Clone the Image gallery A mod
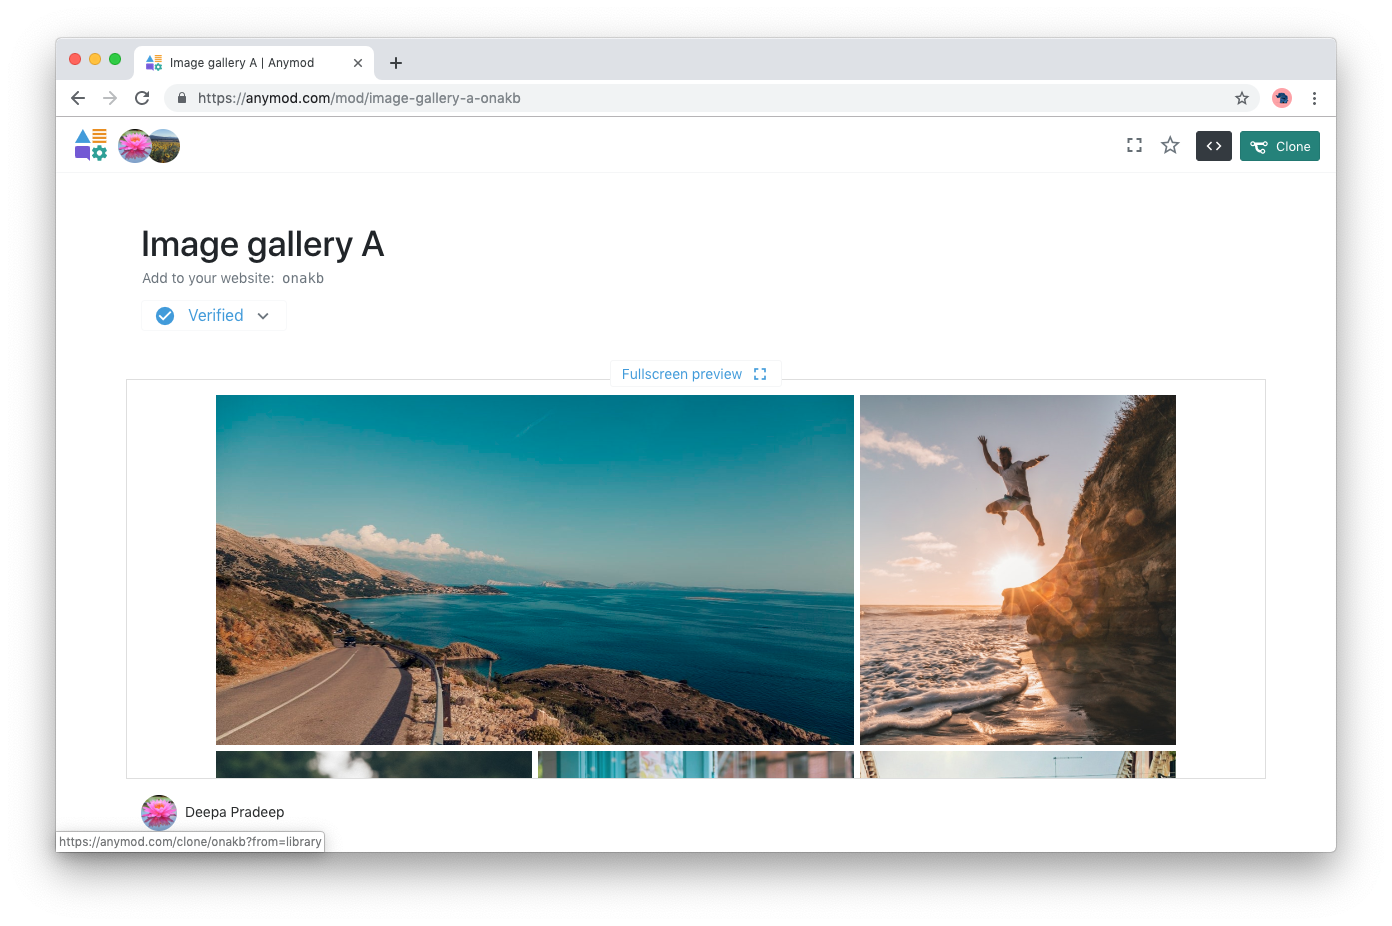 pos(1280,146)
